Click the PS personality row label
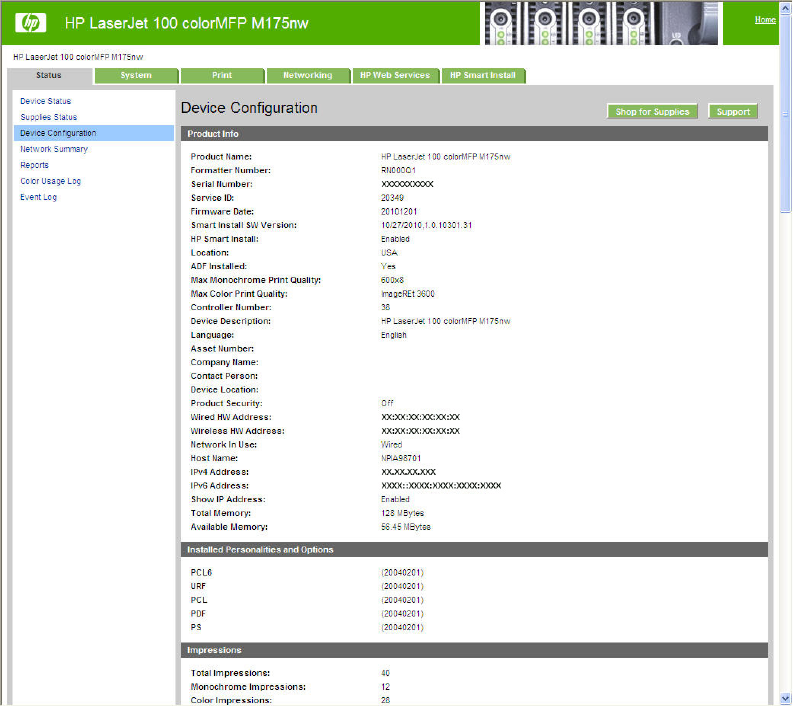 point(196,627)
